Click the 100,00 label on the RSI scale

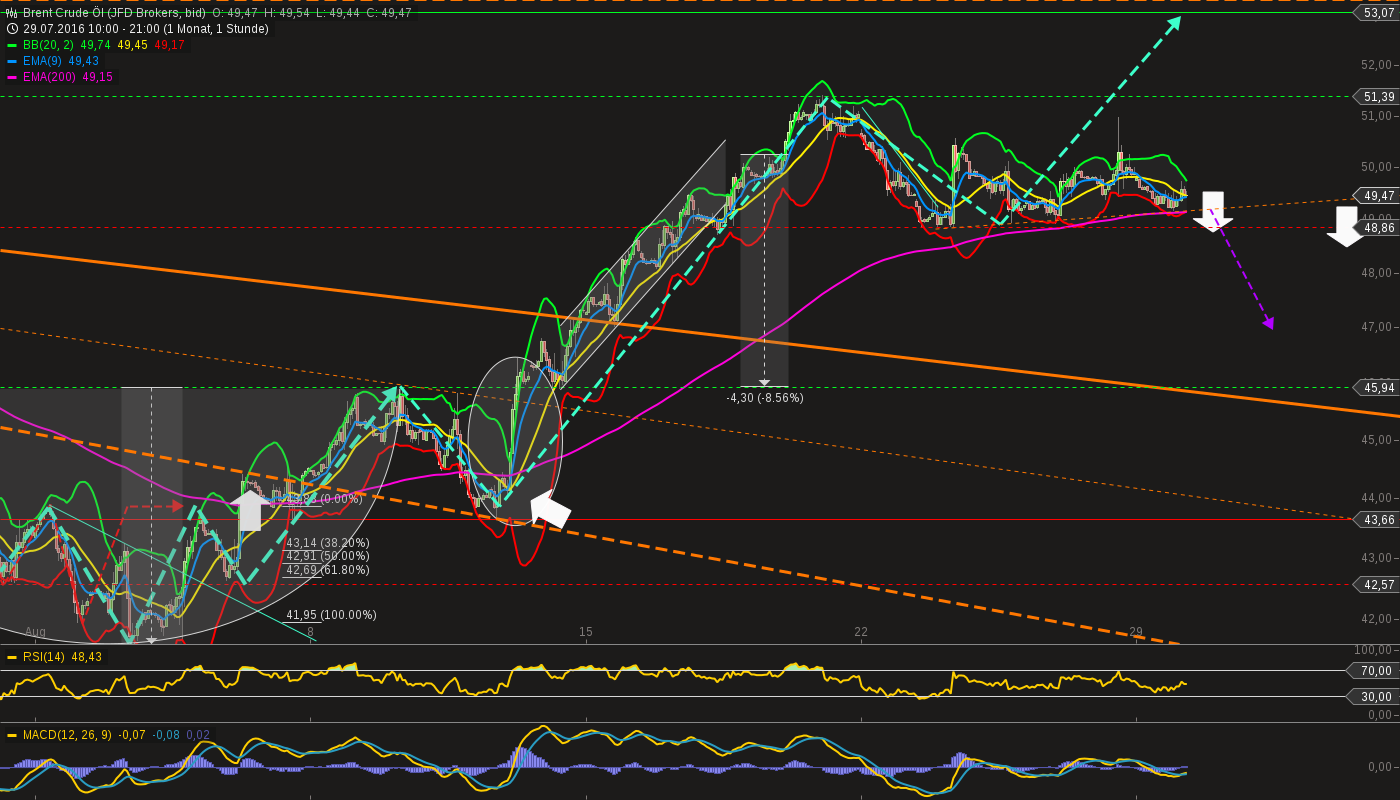1373,651
